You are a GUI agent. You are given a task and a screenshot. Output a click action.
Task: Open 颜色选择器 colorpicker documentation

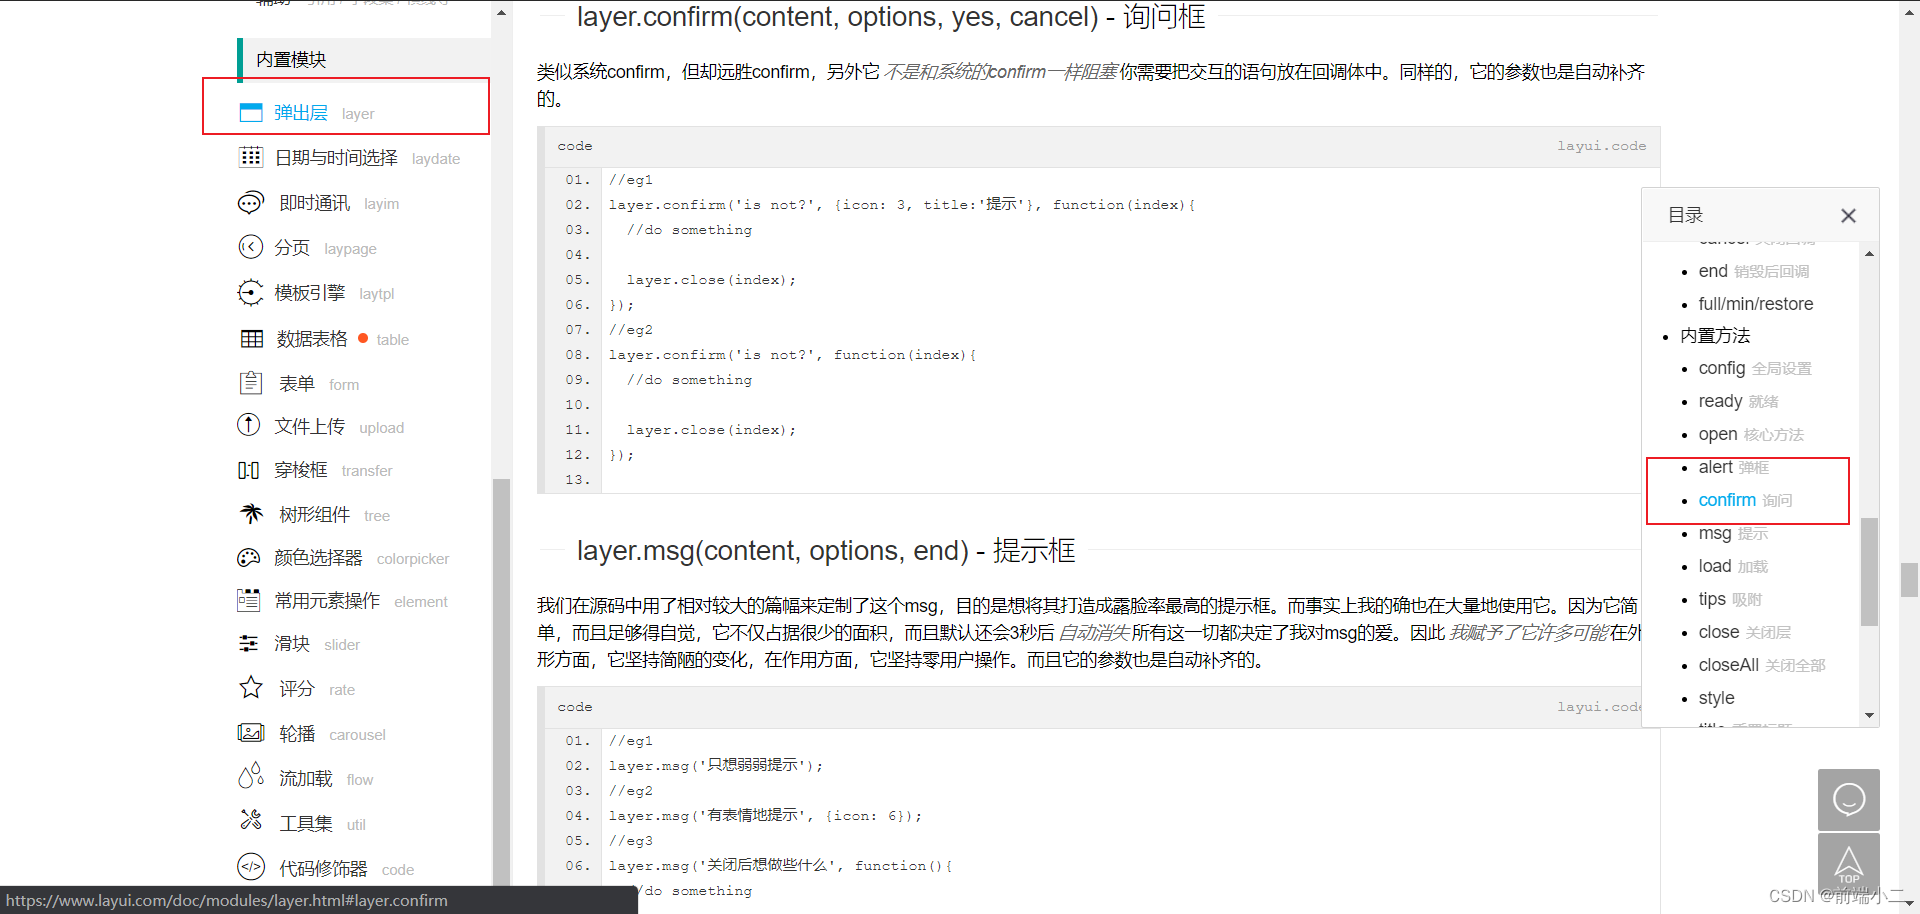coord(362,558)
